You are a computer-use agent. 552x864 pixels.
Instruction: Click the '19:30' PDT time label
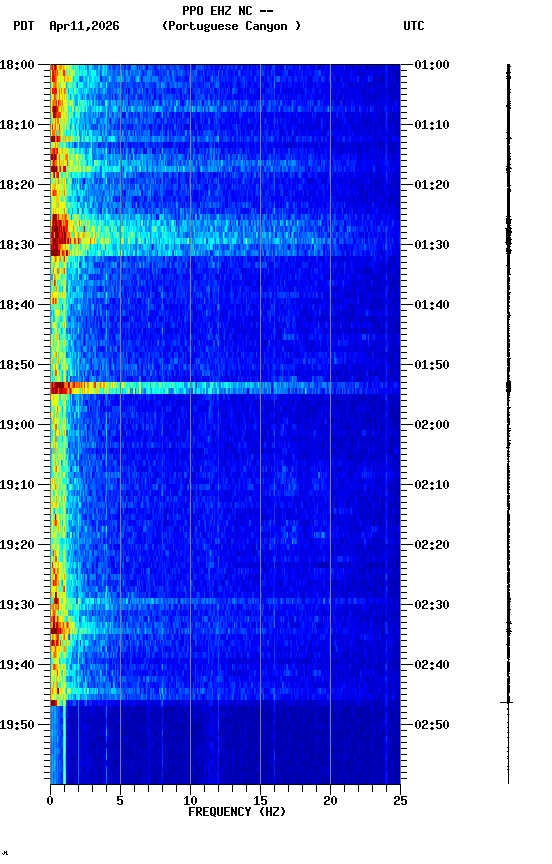[17, 606]
